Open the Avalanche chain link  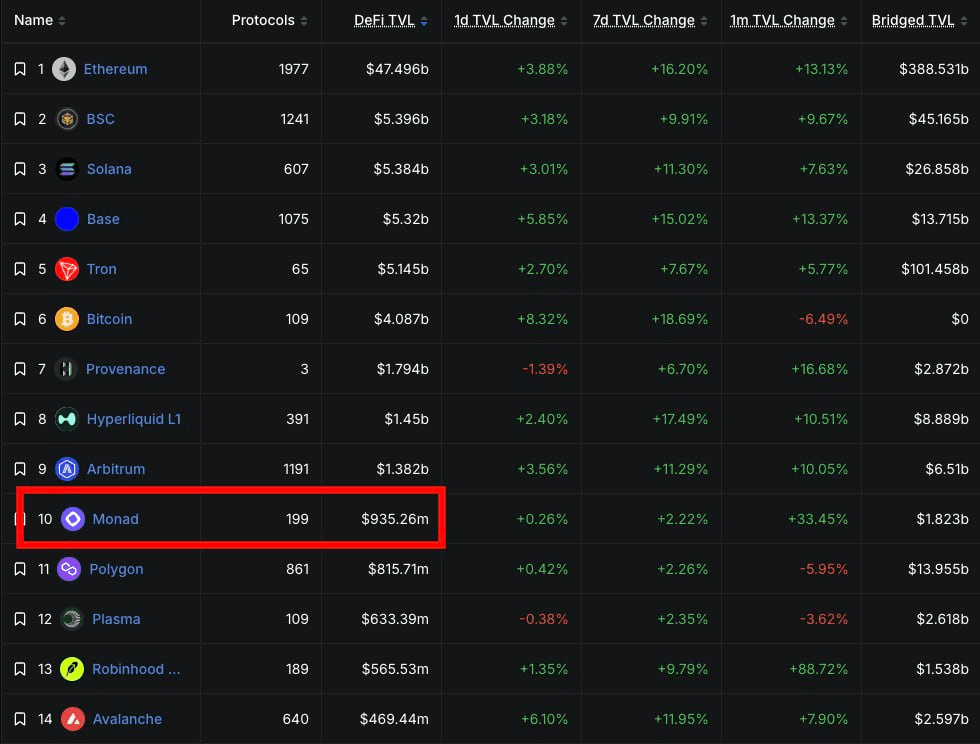pyautogui.click(x=128, y=719)
